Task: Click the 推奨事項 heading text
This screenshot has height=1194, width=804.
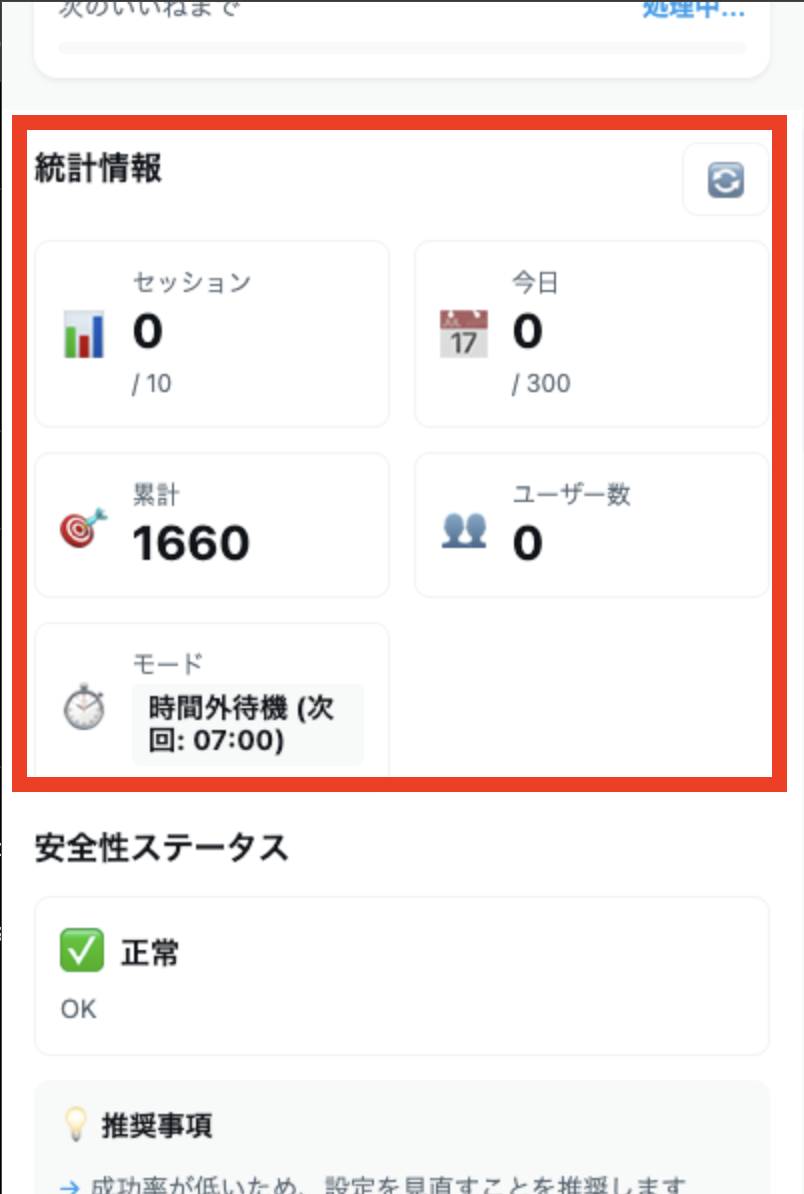Action: pyautogui.click(x=157, y=1127)
